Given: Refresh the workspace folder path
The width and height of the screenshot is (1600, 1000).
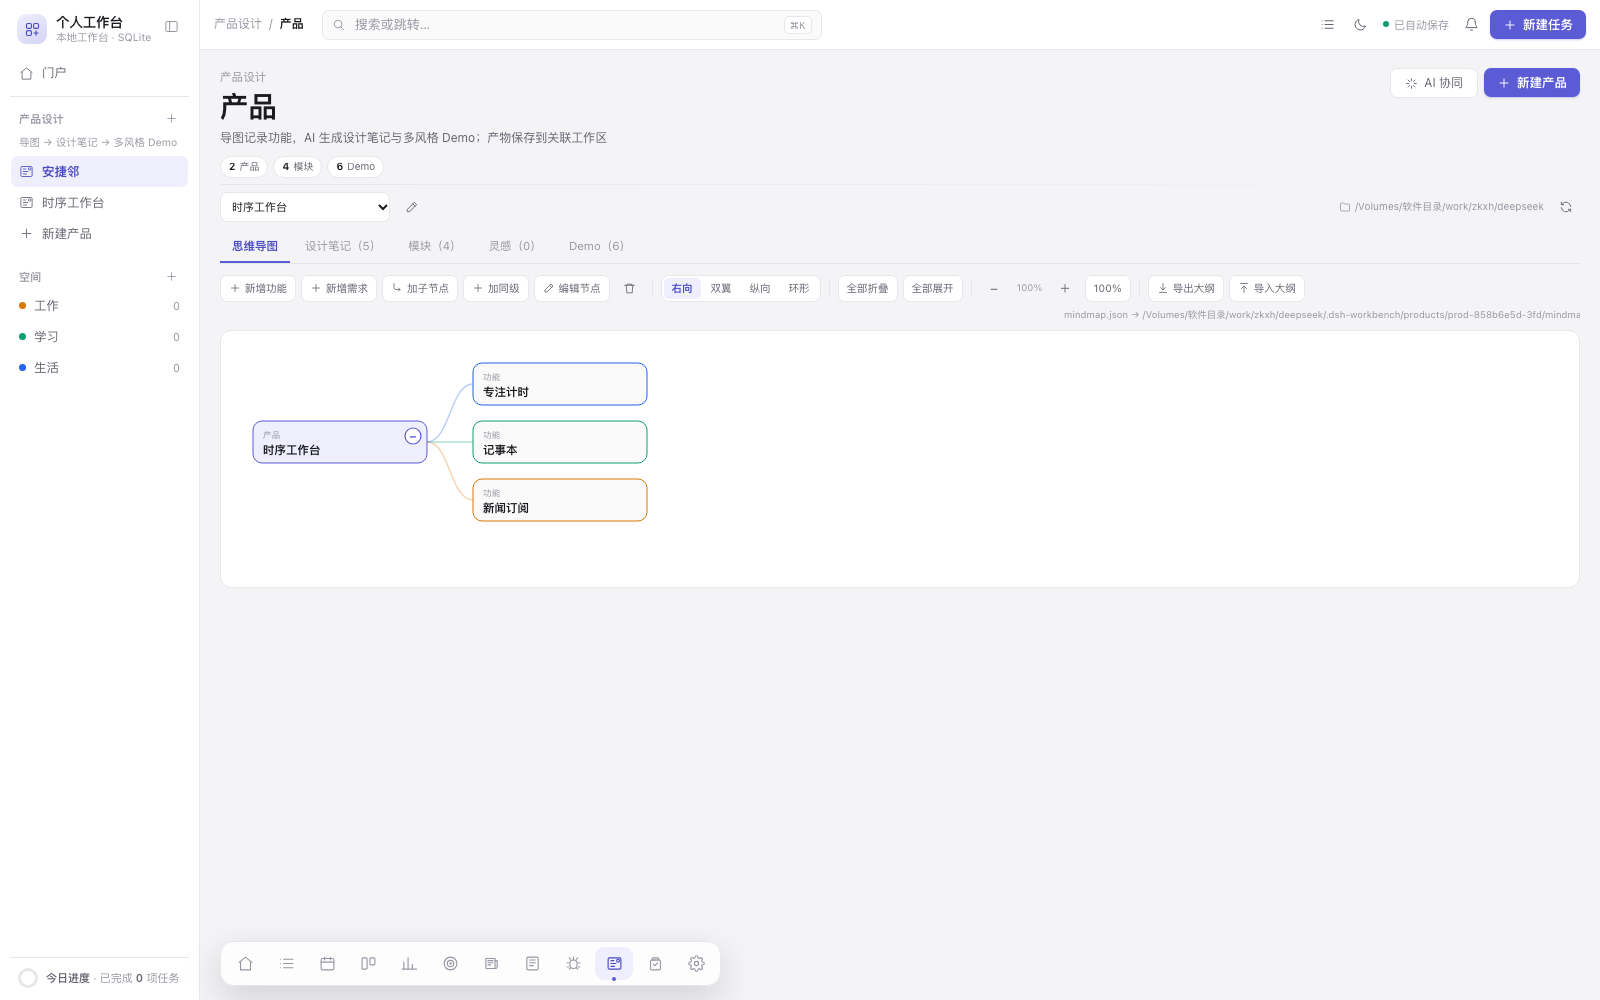Looking at the screenshot, I should pyautogui.click(x=1566, y=207).
